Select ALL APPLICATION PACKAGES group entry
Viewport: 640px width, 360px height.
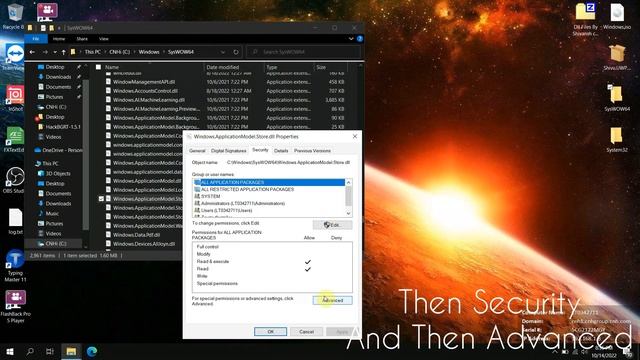(269, 182)
